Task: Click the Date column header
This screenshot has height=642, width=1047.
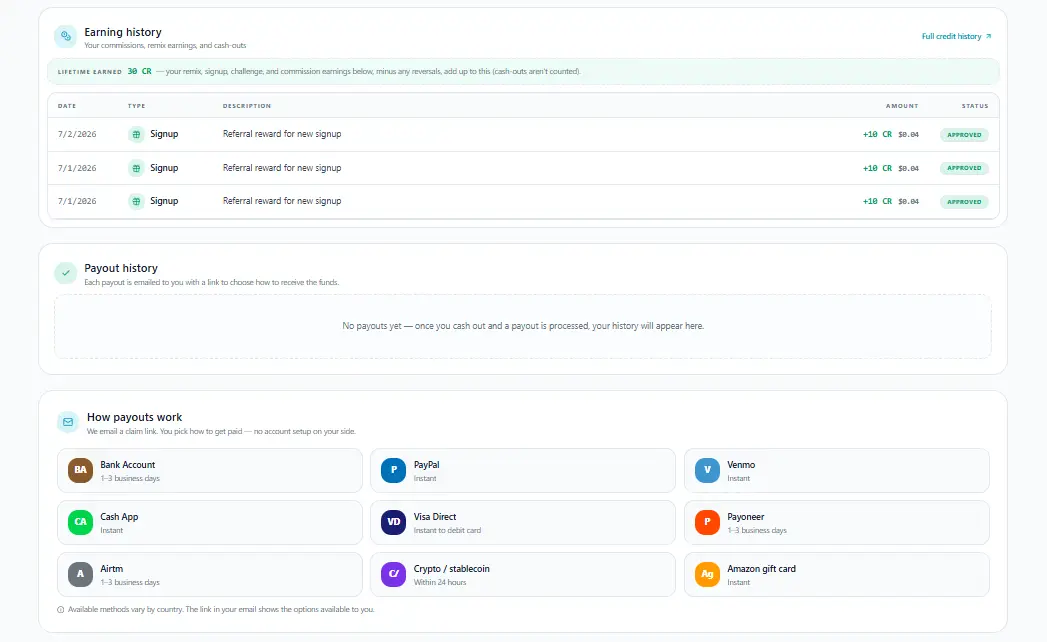Action: 67,106
